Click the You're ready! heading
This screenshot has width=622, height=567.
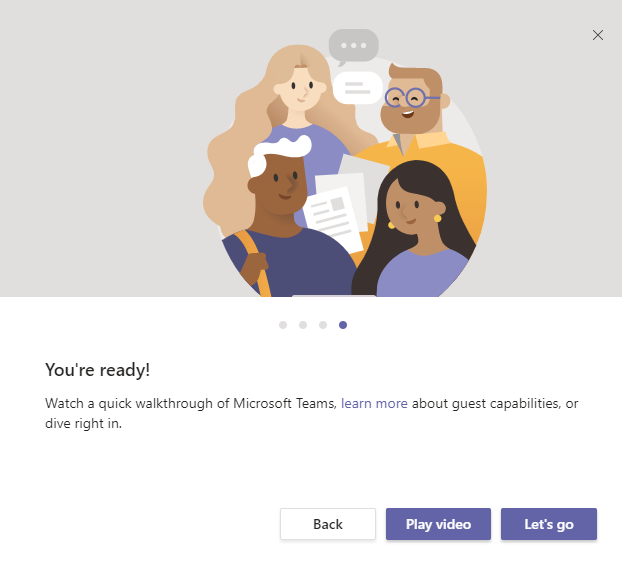(x=98, y=370)
